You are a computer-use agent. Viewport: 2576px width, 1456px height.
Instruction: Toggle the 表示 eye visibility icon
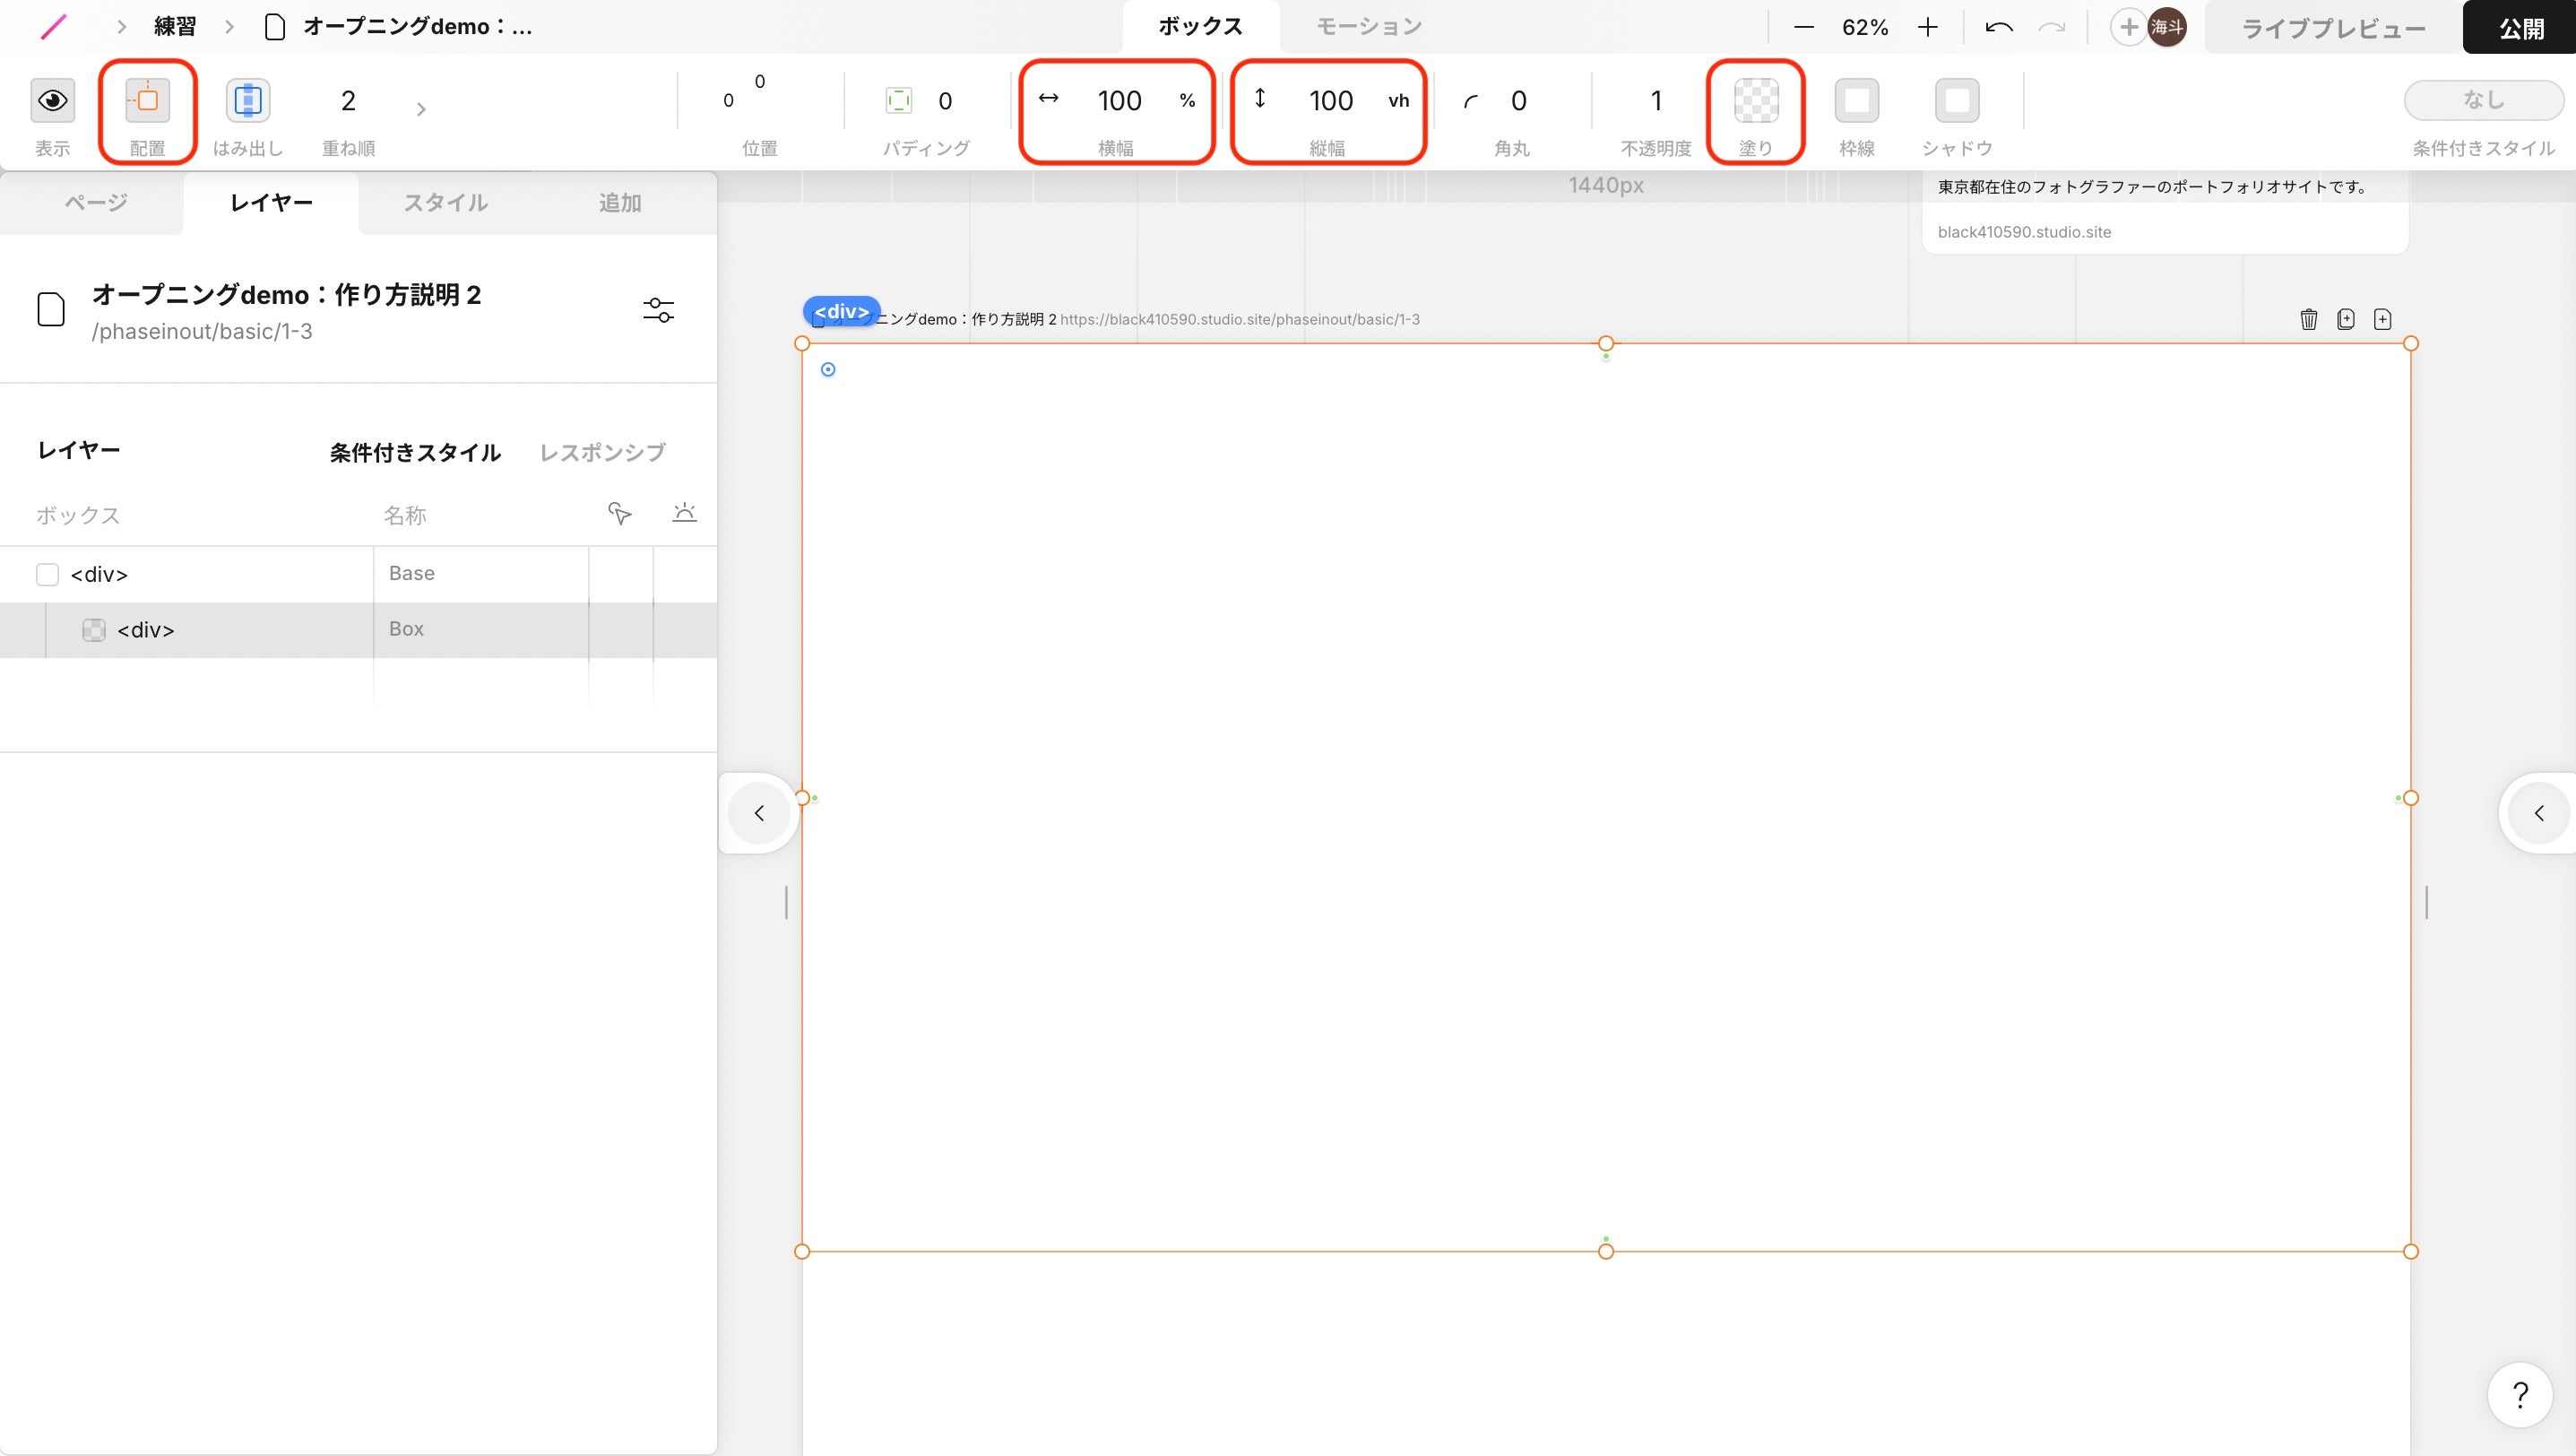pyautogui.click(x=52, y=100)
